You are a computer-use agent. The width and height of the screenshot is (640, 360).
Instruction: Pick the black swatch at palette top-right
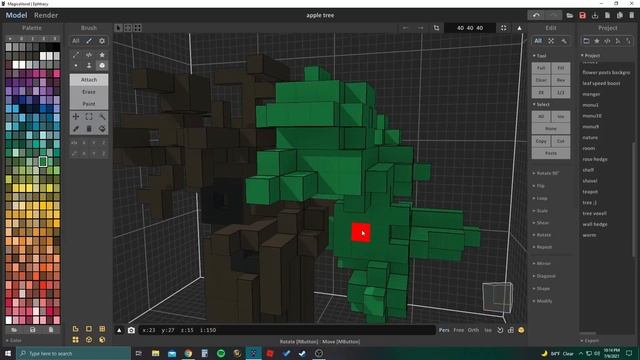[x=56, y=47]
